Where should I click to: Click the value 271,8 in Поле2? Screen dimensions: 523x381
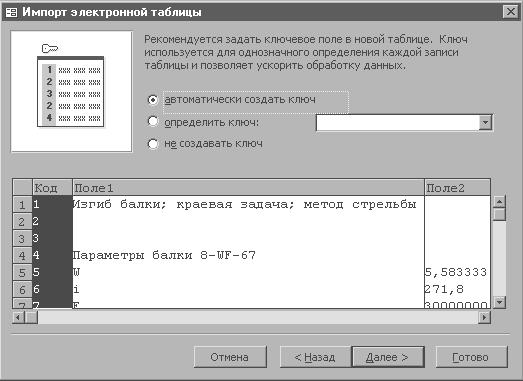coord(458,289)
